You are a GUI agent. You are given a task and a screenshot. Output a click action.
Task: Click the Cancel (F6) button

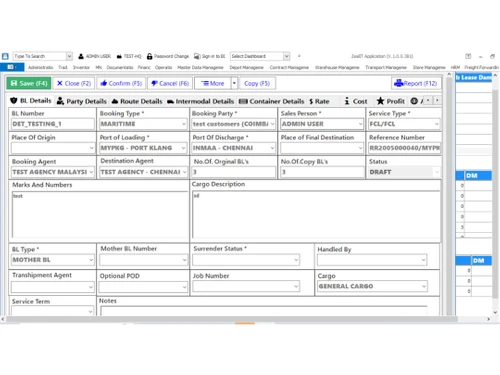point(170,83)
